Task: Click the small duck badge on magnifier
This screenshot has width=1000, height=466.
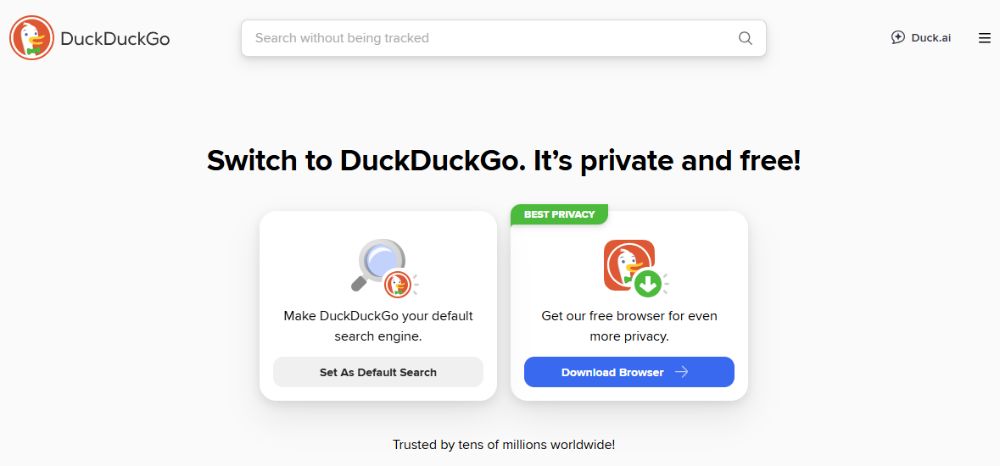Action: [x=397, y=284]
